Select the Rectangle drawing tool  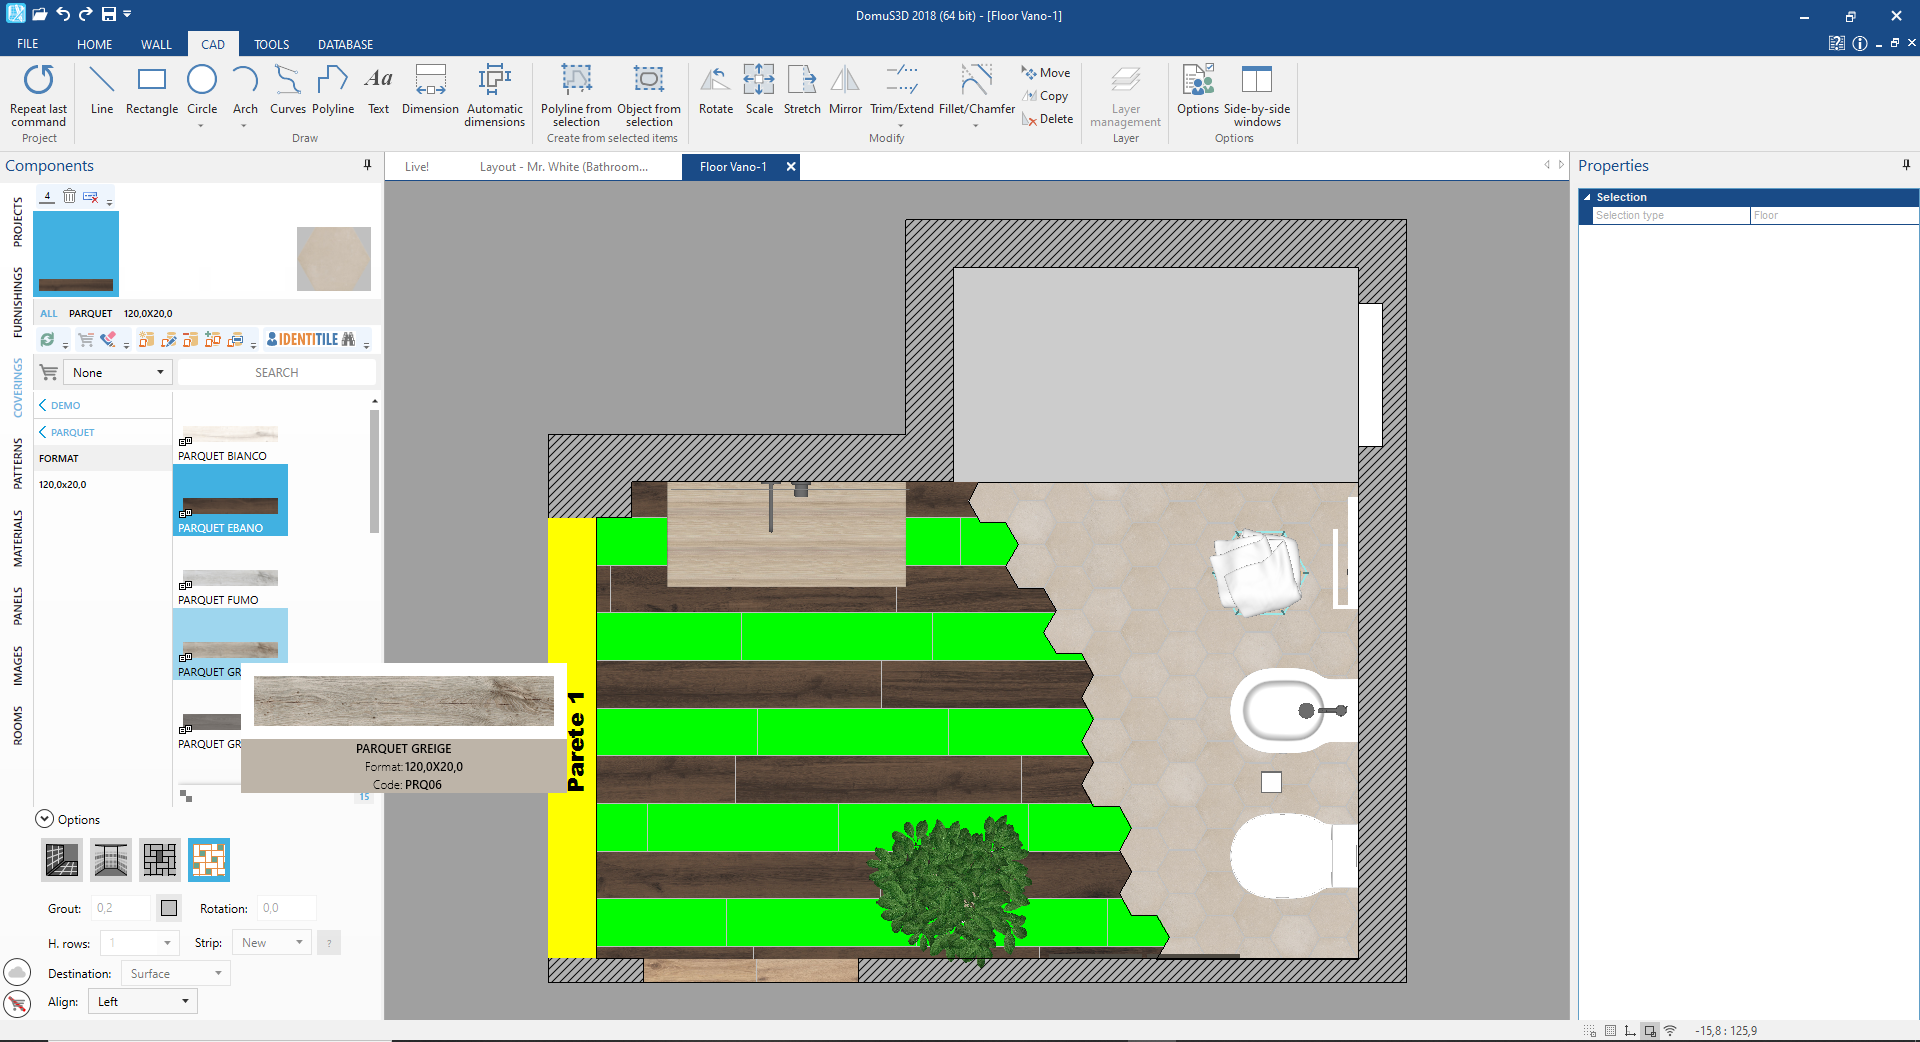tap(152, 90)
